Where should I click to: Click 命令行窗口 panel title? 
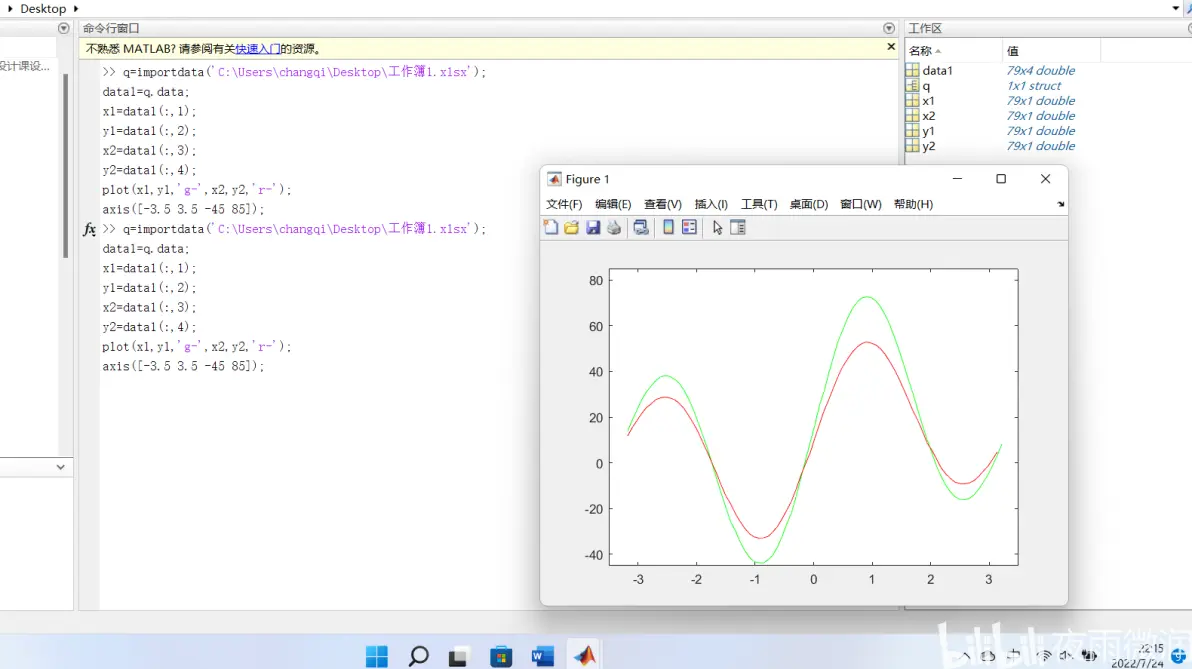pyautogui.click(x=111, y=28)
